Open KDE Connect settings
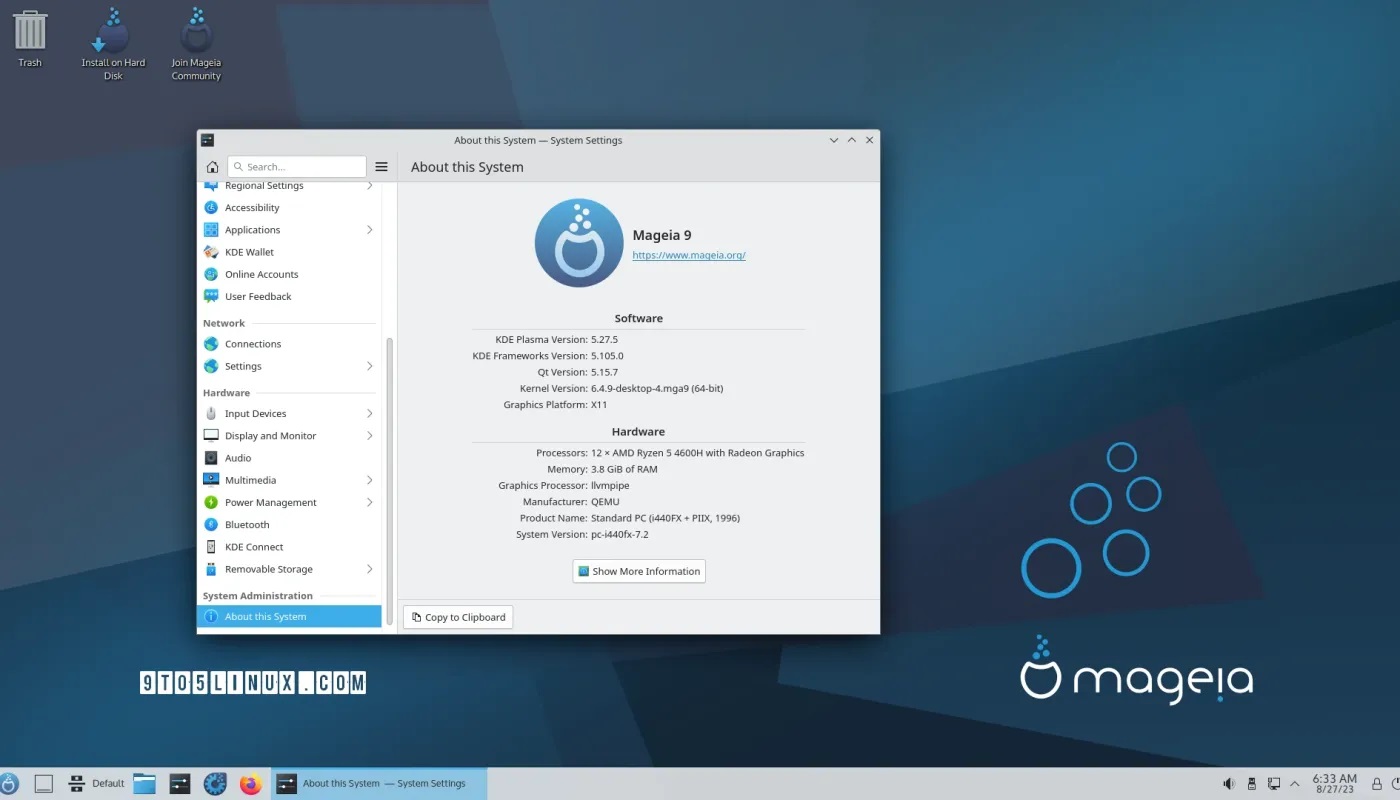 coord(290,547)
